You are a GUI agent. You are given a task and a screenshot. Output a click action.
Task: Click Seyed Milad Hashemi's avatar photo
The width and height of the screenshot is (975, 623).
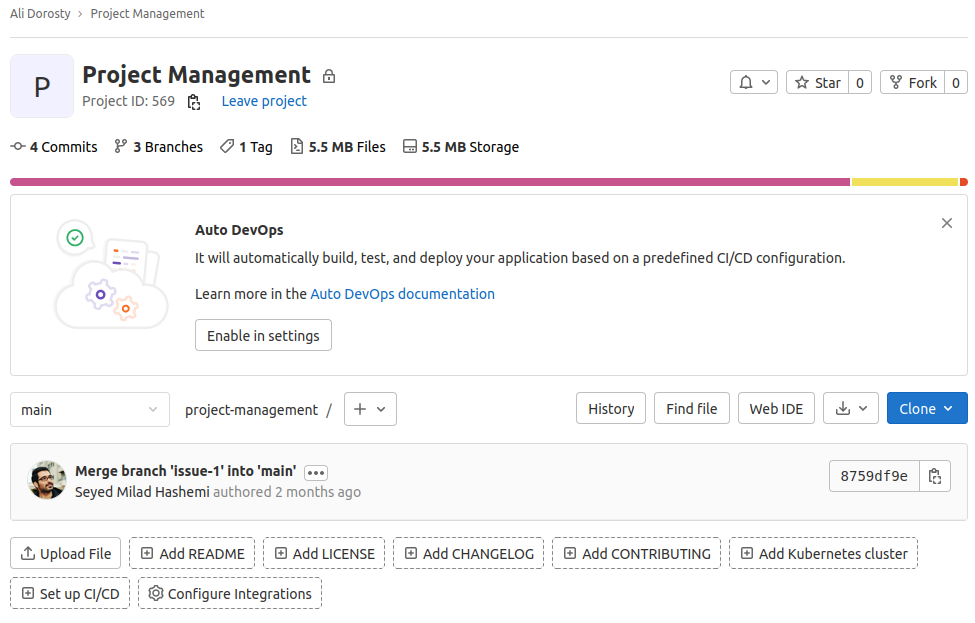[x=47, y=481]
